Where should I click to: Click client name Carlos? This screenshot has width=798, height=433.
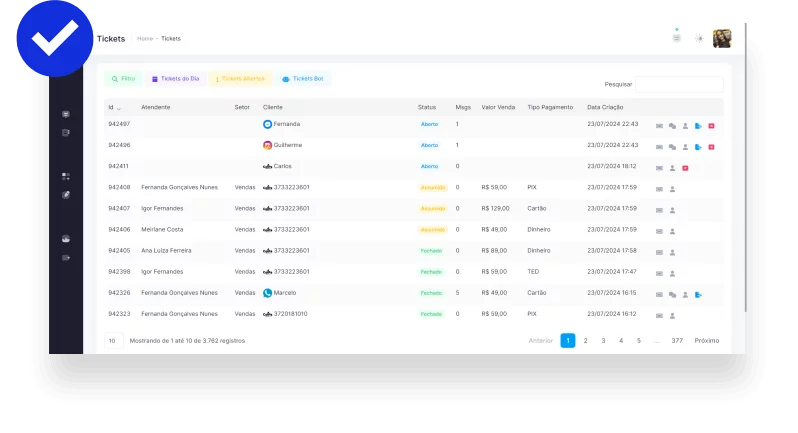(282, 166)
